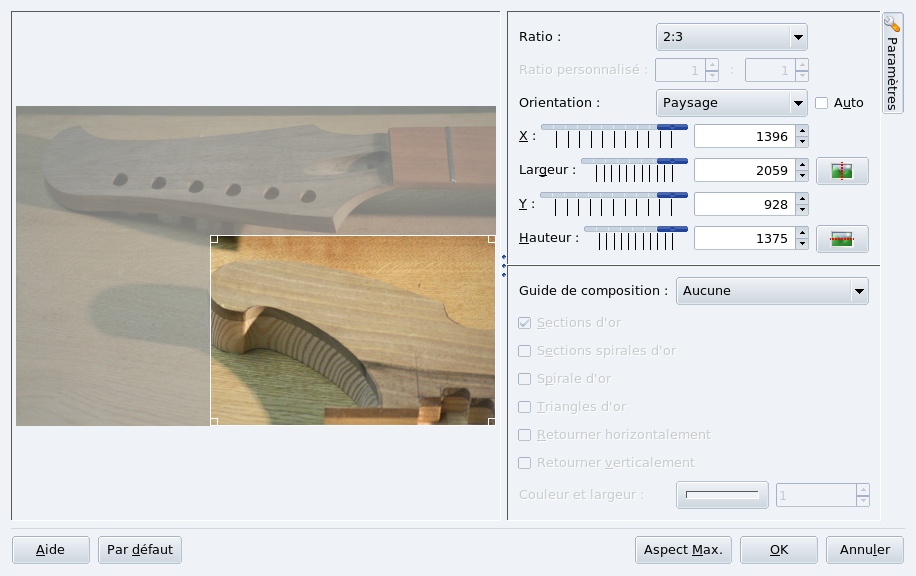The height and width of the screenshot is (576, 916).
Task: Click the top-right corner handle of crop selection
Action: 491,239
